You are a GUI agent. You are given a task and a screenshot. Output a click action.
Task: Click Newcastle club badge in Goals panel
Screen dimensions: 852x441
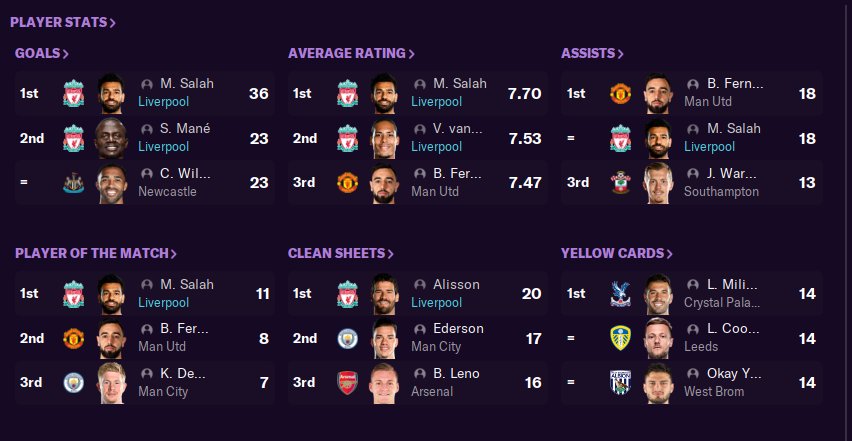pyautogui.click(x=74, y=183)
